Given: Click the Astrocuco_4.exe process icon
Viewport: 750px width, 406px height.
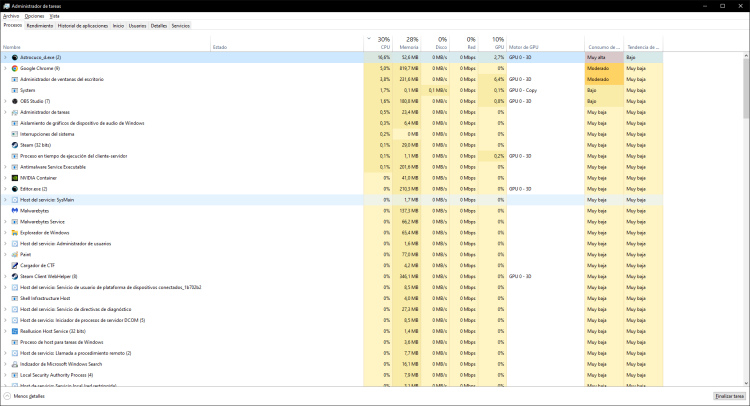Looking at the screenshot, I should pyautogui.click(x=14, y=57).
